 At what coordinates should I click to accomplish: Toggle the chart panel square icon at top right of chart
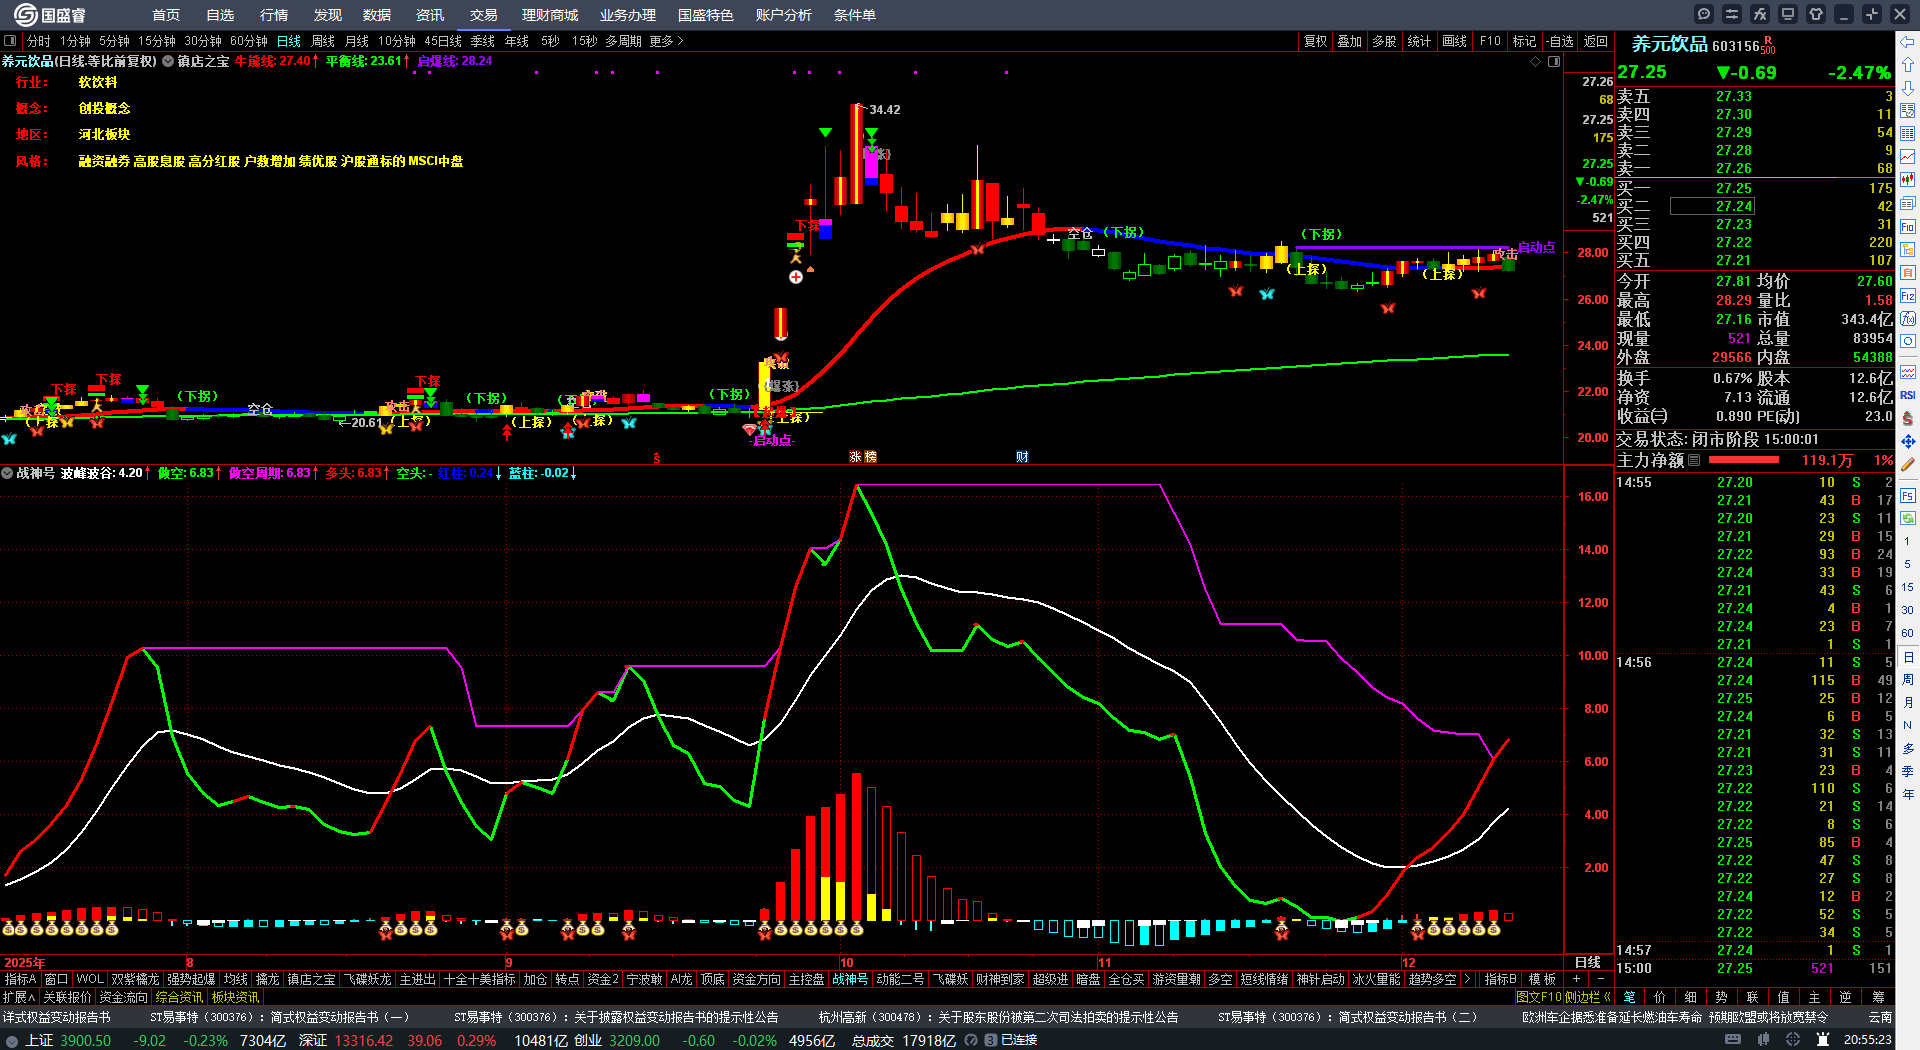(1554, 62)
